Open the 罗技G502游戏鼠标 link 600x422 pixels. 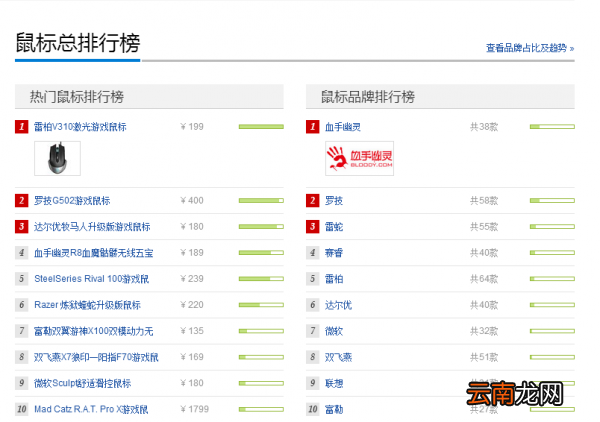(x=72, y=200)
